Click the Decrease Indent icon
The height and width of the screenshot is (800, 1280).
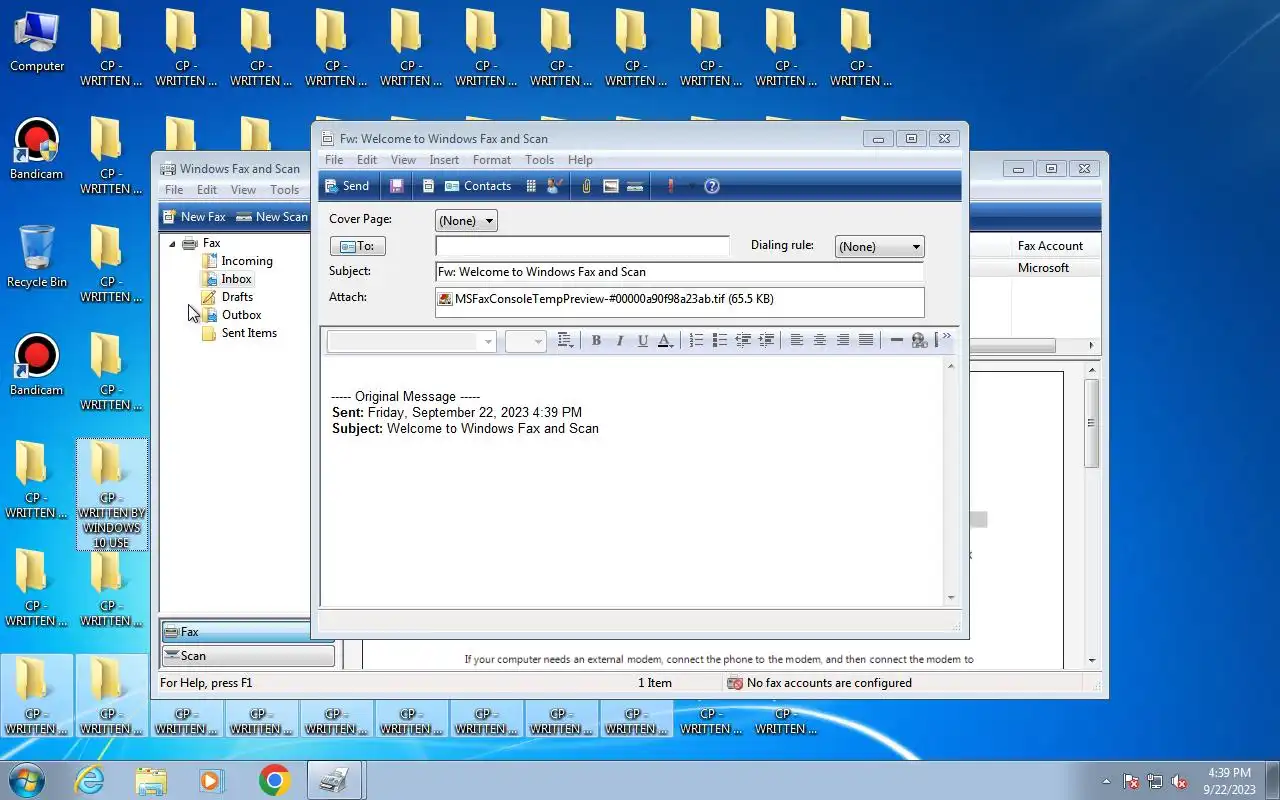[x=743, y=341]
